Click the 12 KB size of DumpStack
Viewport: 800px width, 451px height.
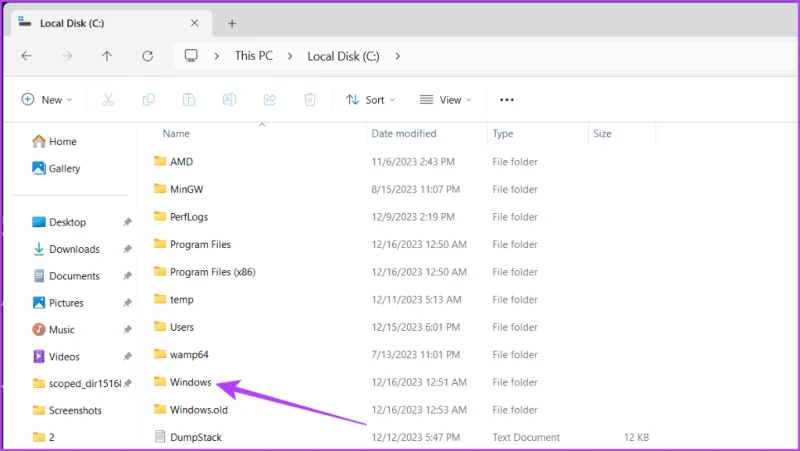point(636,437)
